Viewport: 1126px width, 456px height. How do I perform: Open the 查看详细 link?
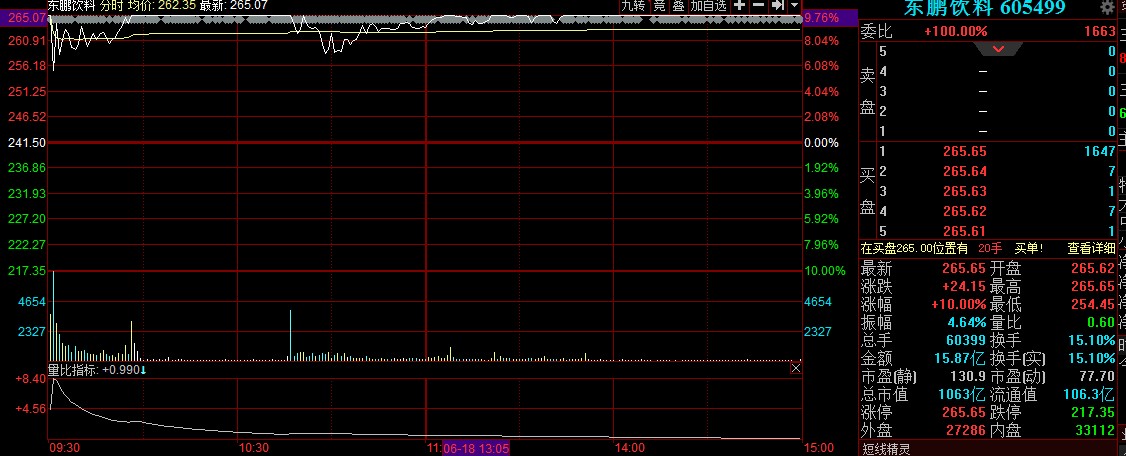(1091, 248)
